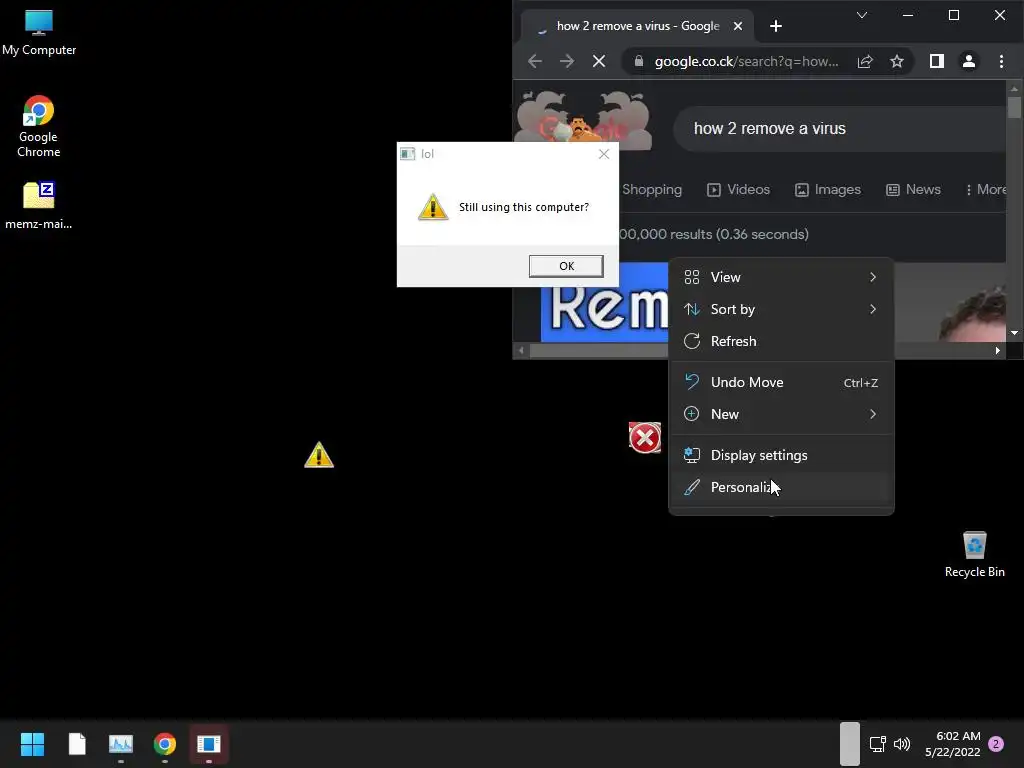Open Personalize from the context menu
The width and height of the screenshot is (1024, 768).
(781, 487)
